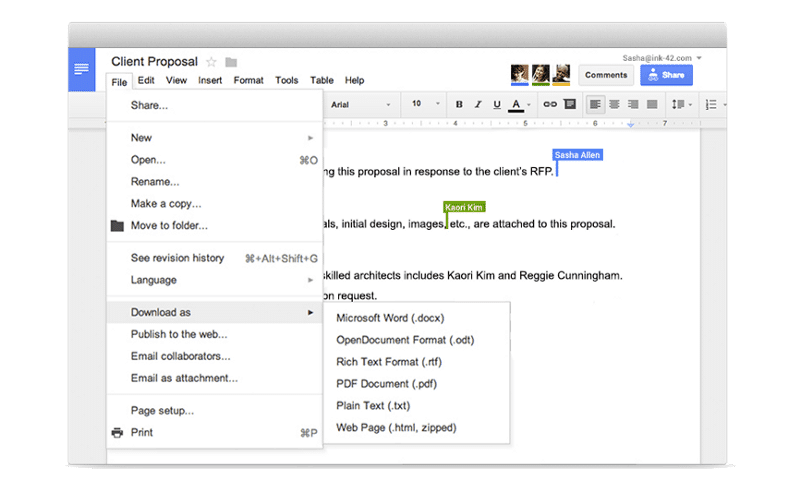Open the View menu
The width and height of the screenshot is (788, 491).
(x=176, y=80)
